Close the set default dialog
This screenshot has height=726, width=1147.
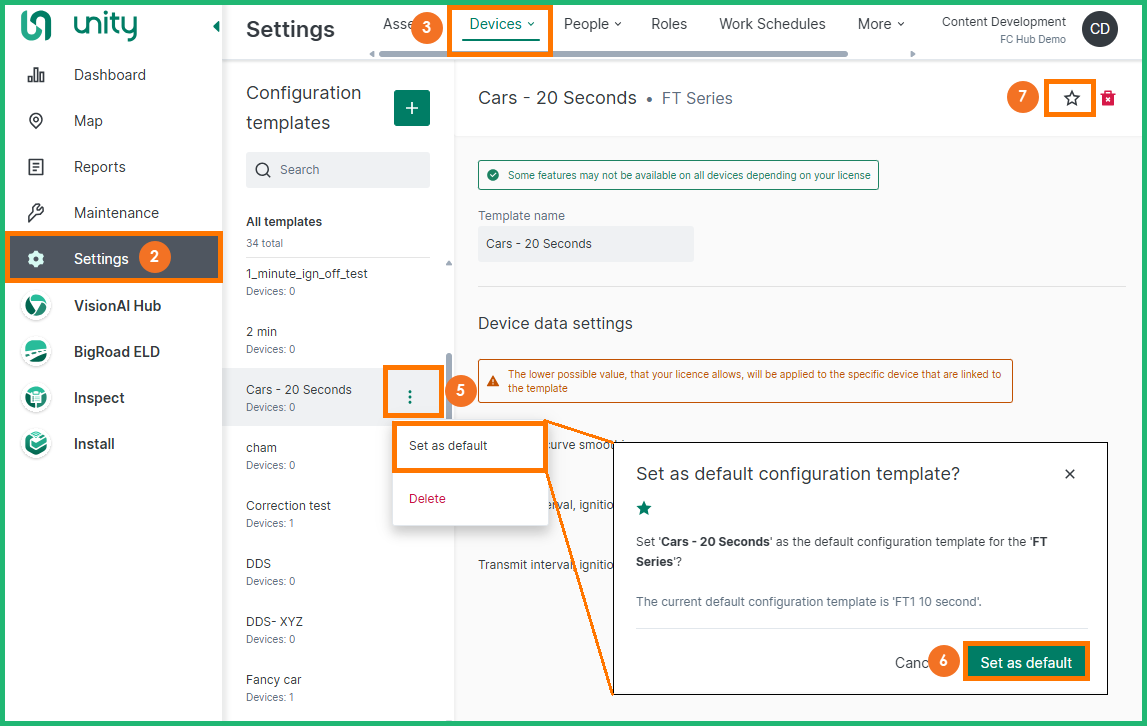pyautogui.click(x=1069, y=474)
